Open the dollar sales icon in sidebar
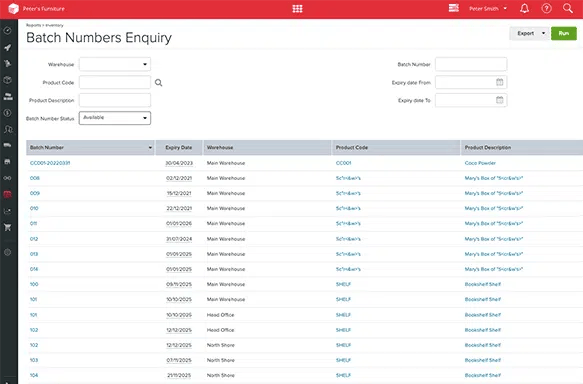Screen dimensions: 583x384 coord(7,113)
